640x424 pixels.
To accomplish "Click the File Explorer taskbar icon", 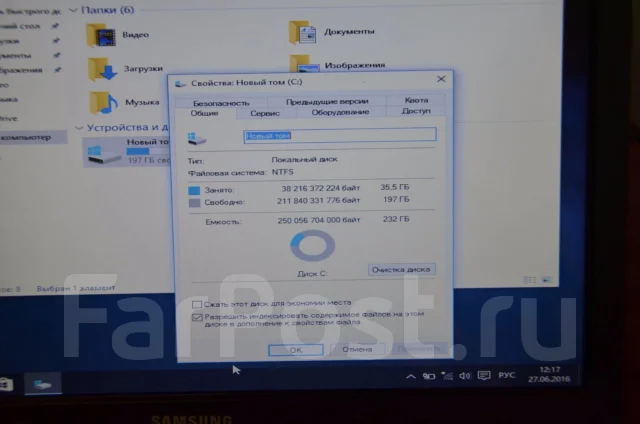I will click(43, 384).
